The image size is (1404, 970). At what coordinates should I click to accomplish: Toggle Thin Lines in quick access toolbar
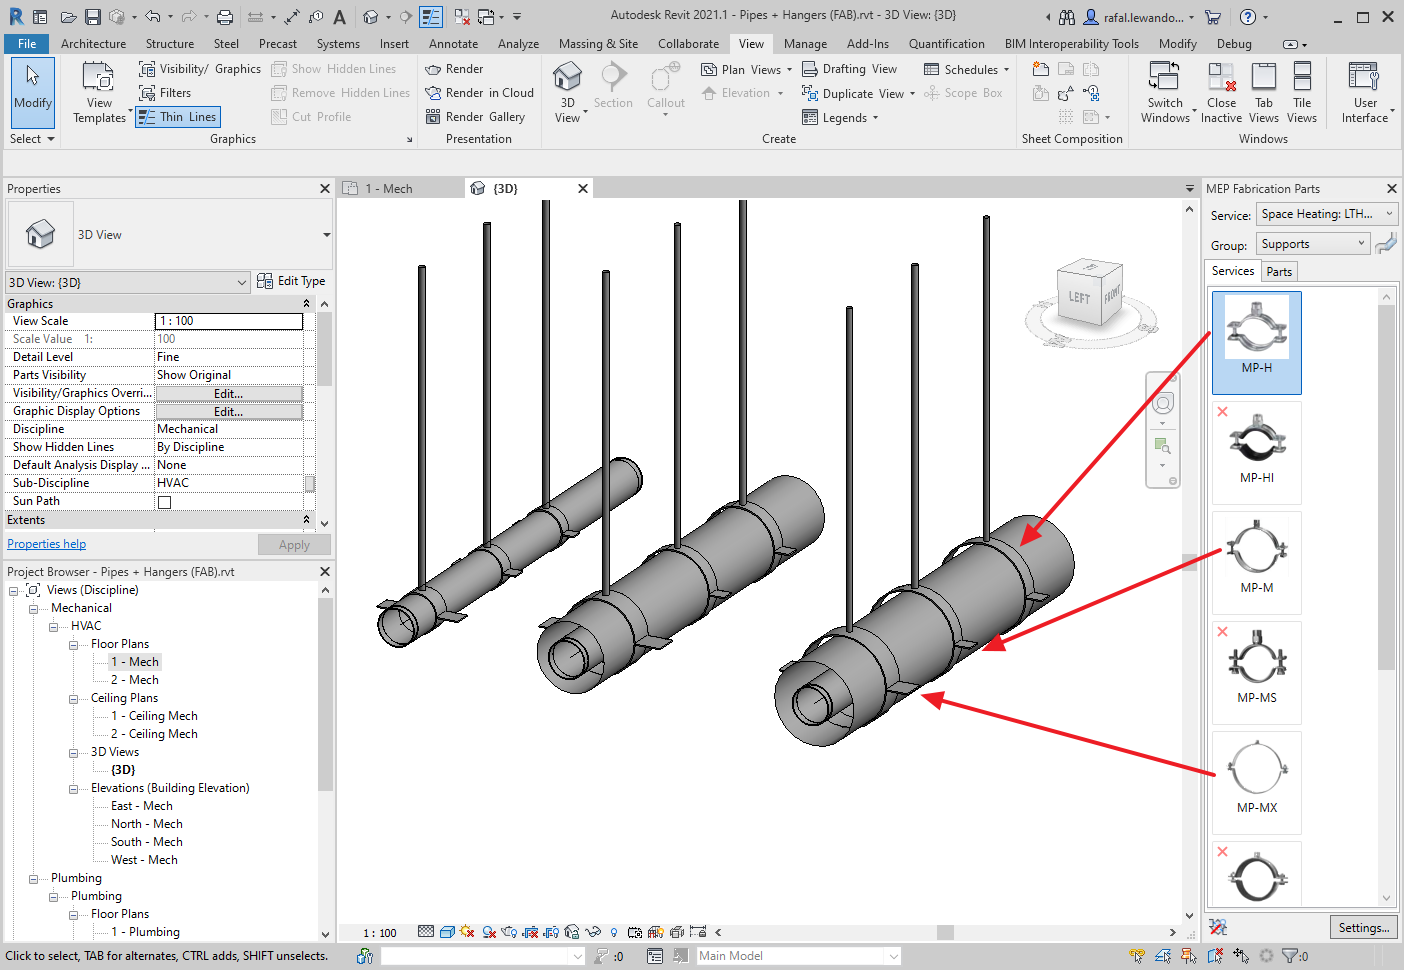[431, 17]
